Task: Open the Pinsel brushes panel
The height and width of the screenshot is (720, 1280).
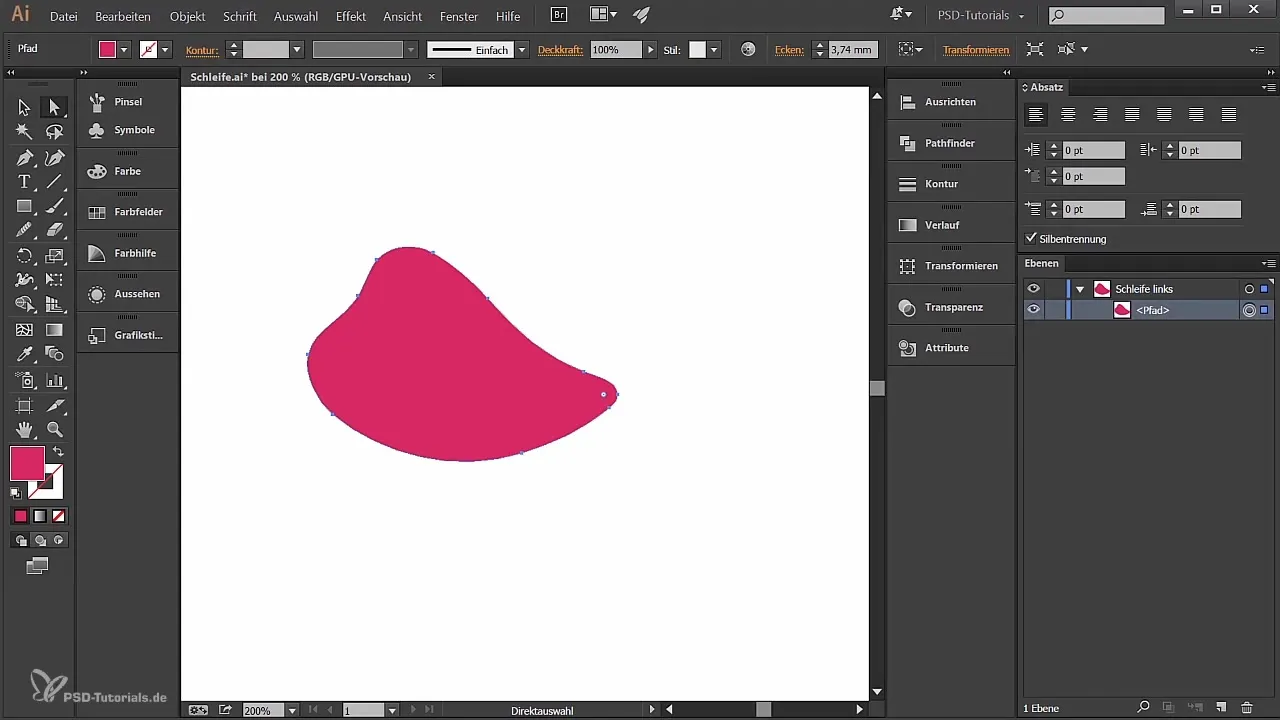Action: coord(128,102)
